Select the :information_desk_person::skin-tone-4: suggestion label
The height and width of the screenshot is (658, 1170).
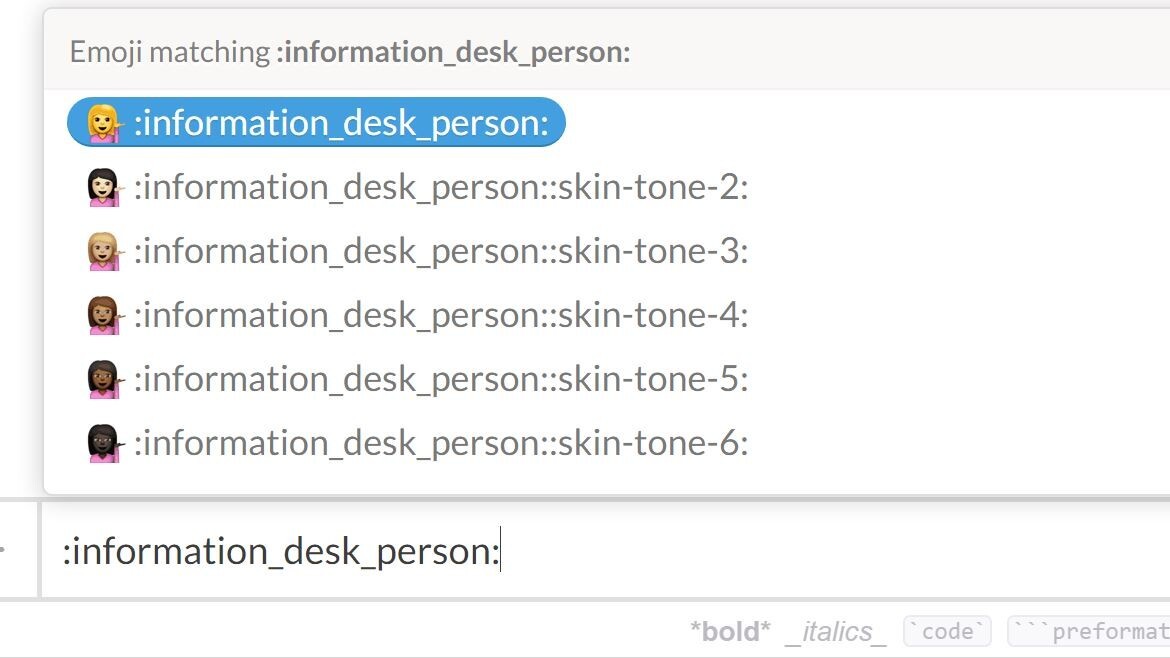(441, 315)
